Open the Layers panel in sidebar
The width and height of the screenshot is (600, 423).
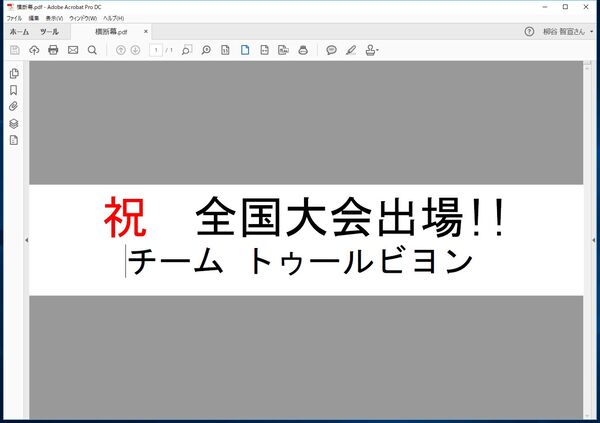point(14,123)
